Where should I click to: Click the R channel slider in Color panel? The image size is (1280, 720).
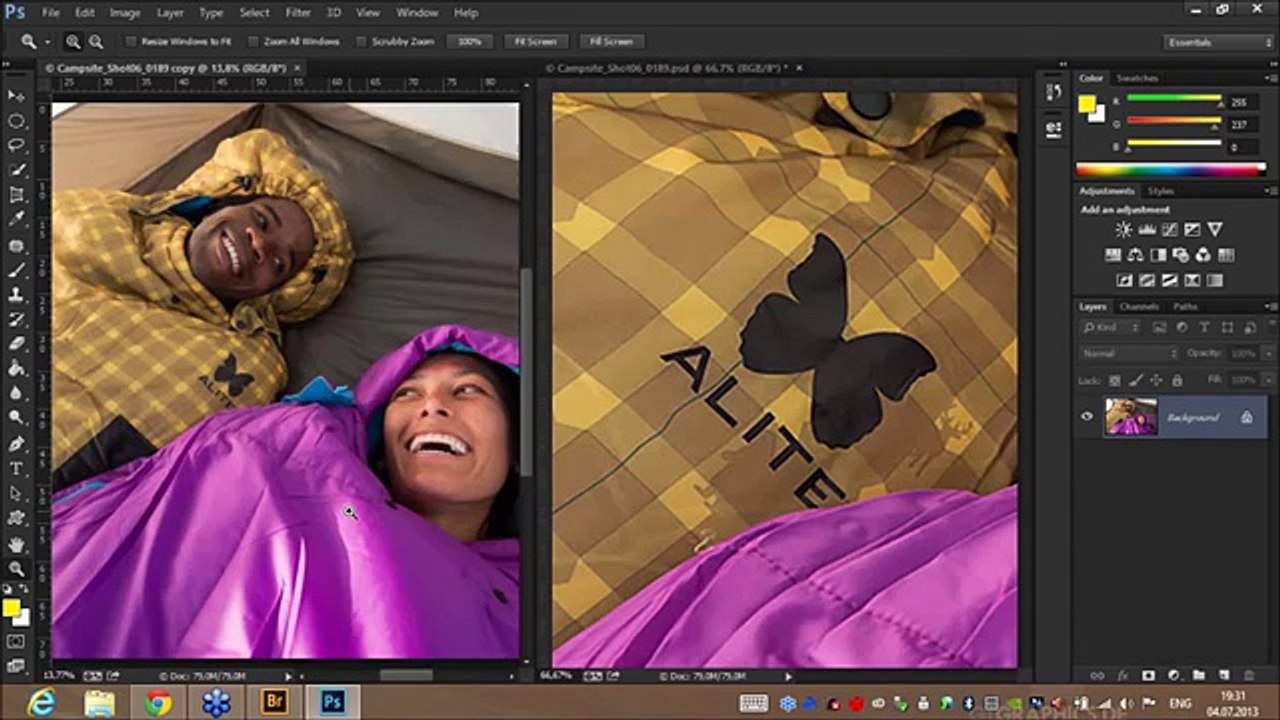coord(1173,100)
